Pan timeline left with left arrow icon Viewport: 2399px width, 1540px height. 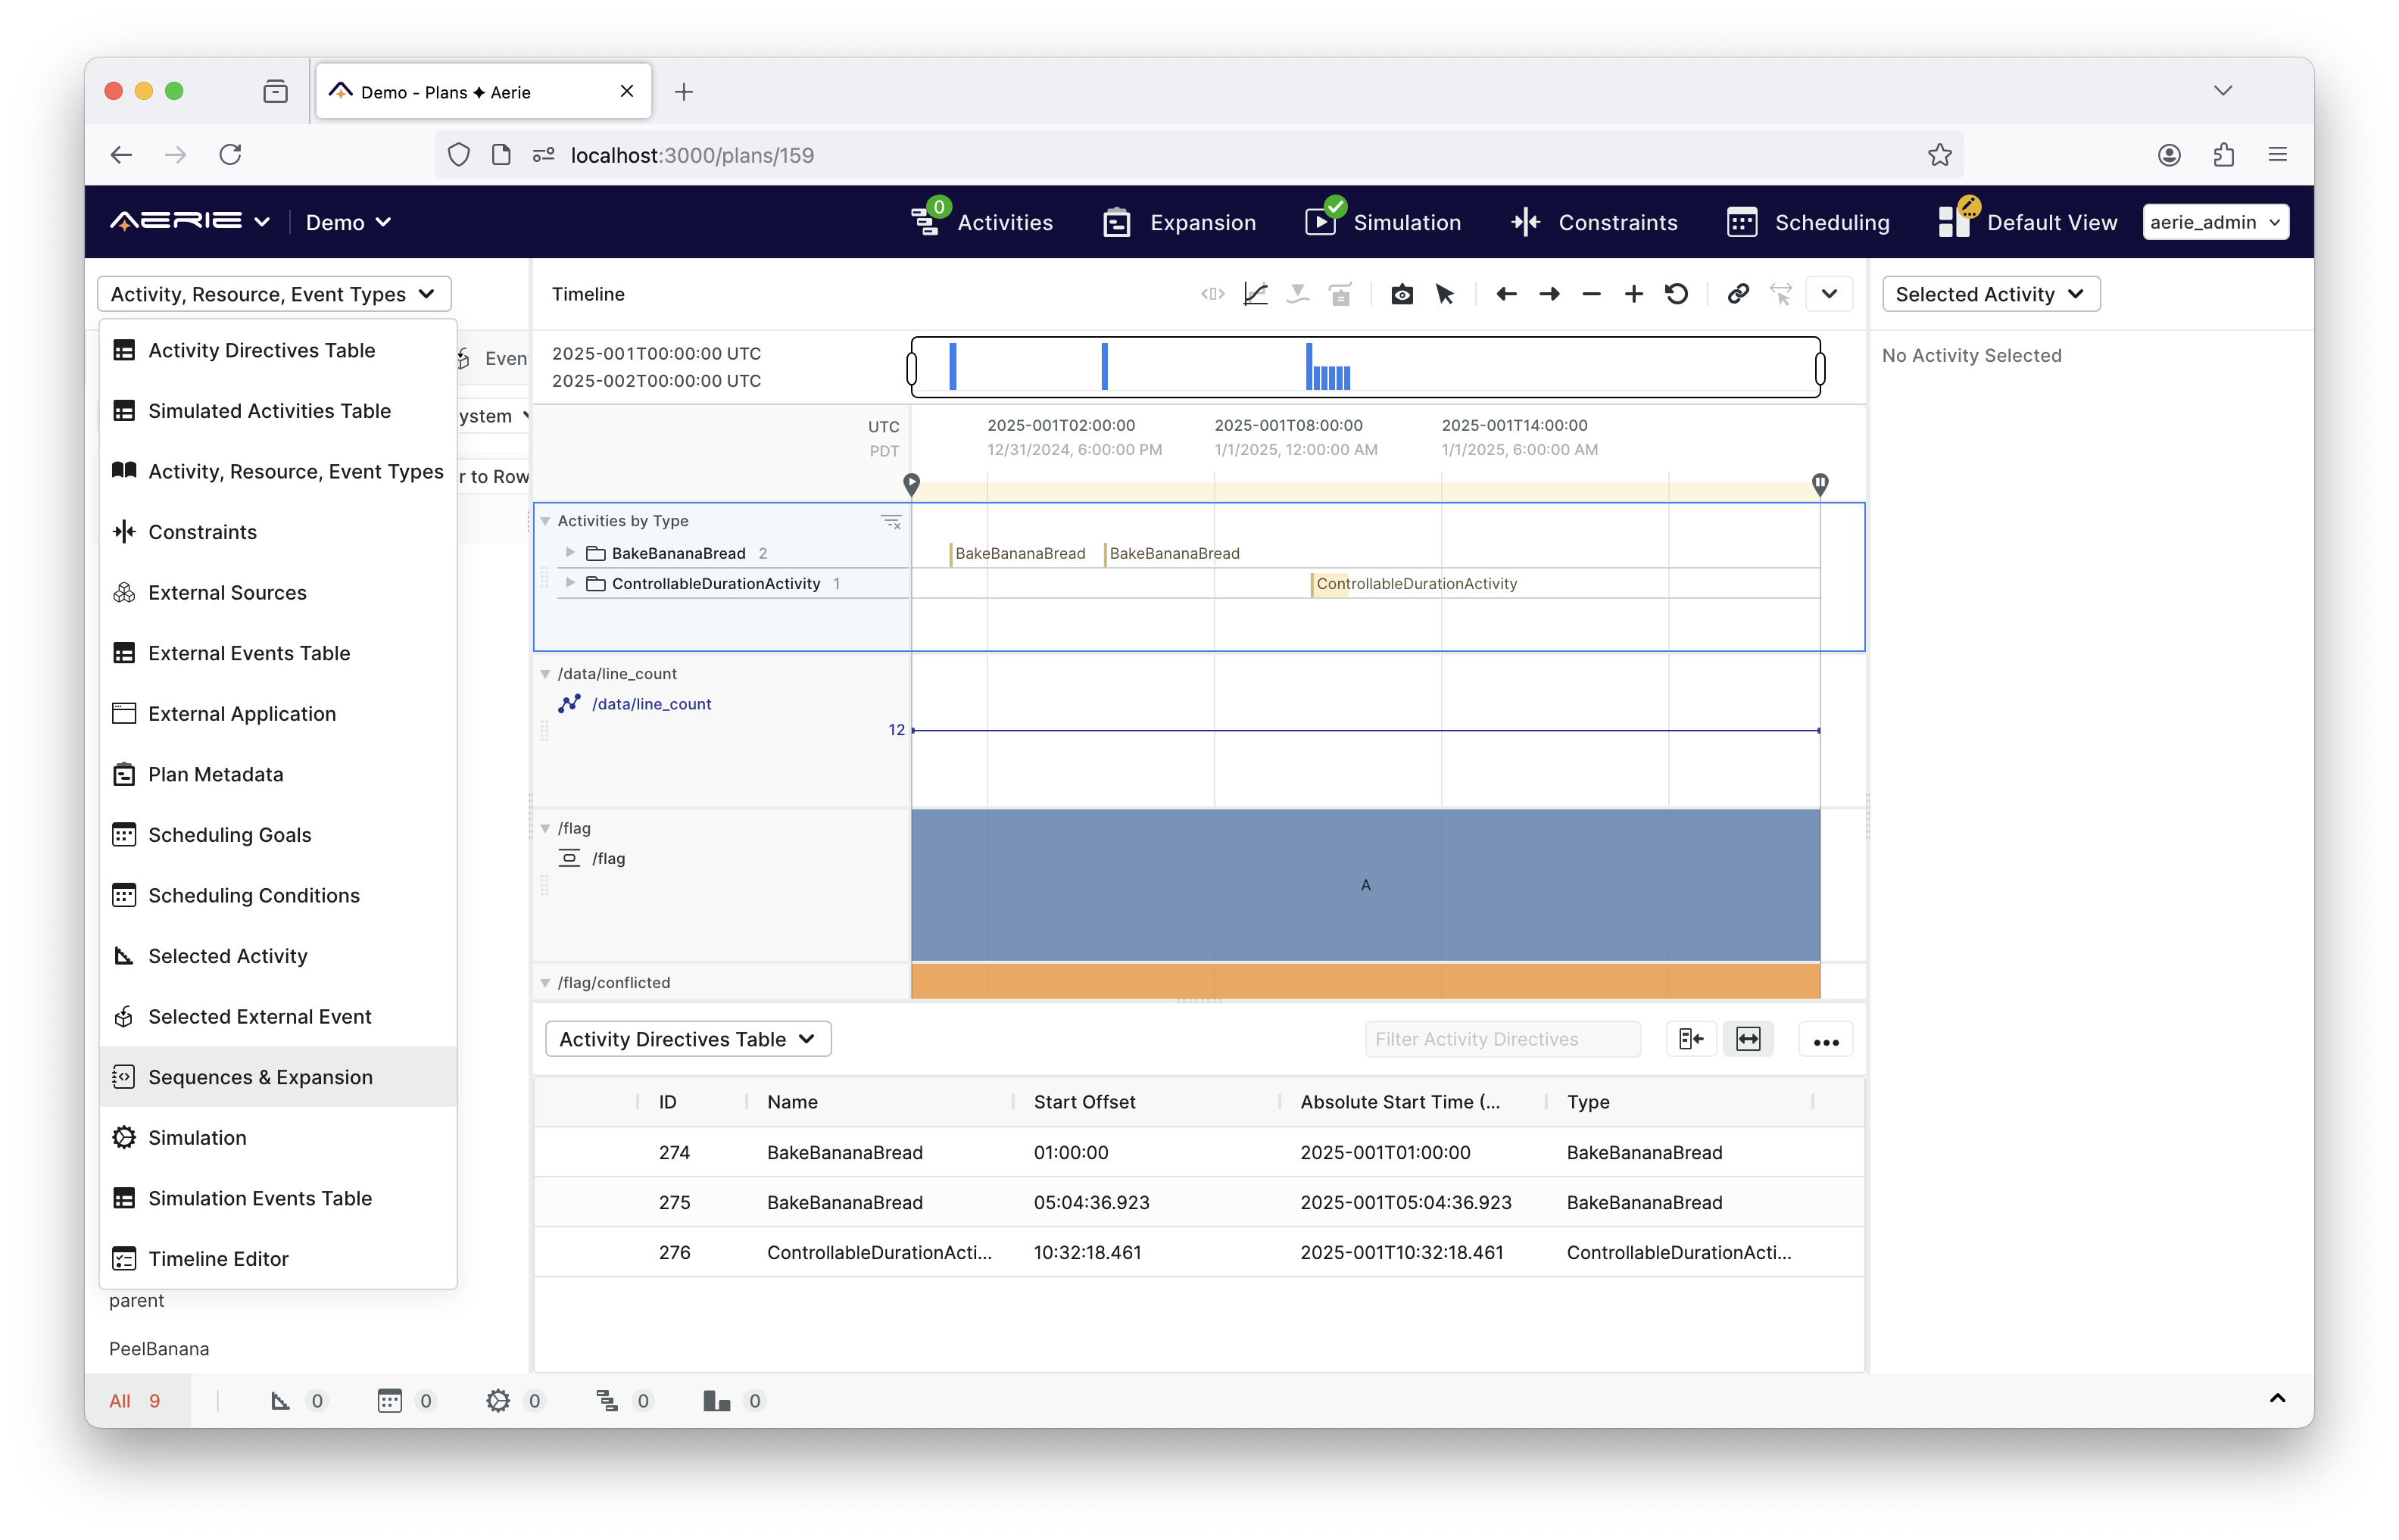click(1506, 294)
